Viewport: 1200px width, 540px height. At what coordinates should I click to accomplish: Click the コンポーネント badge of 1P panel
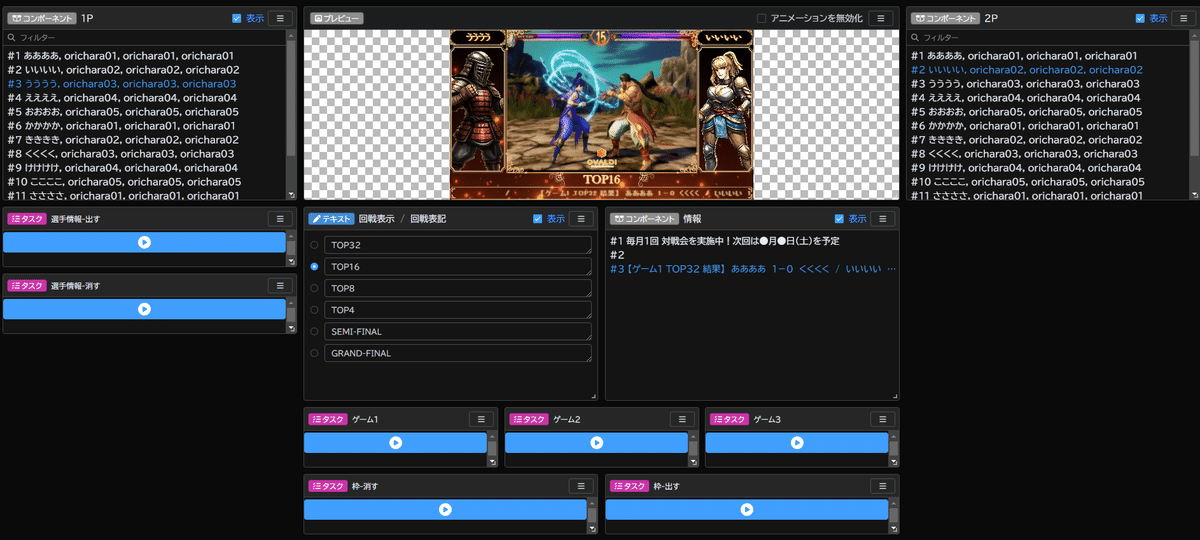(x=41, y=18)
